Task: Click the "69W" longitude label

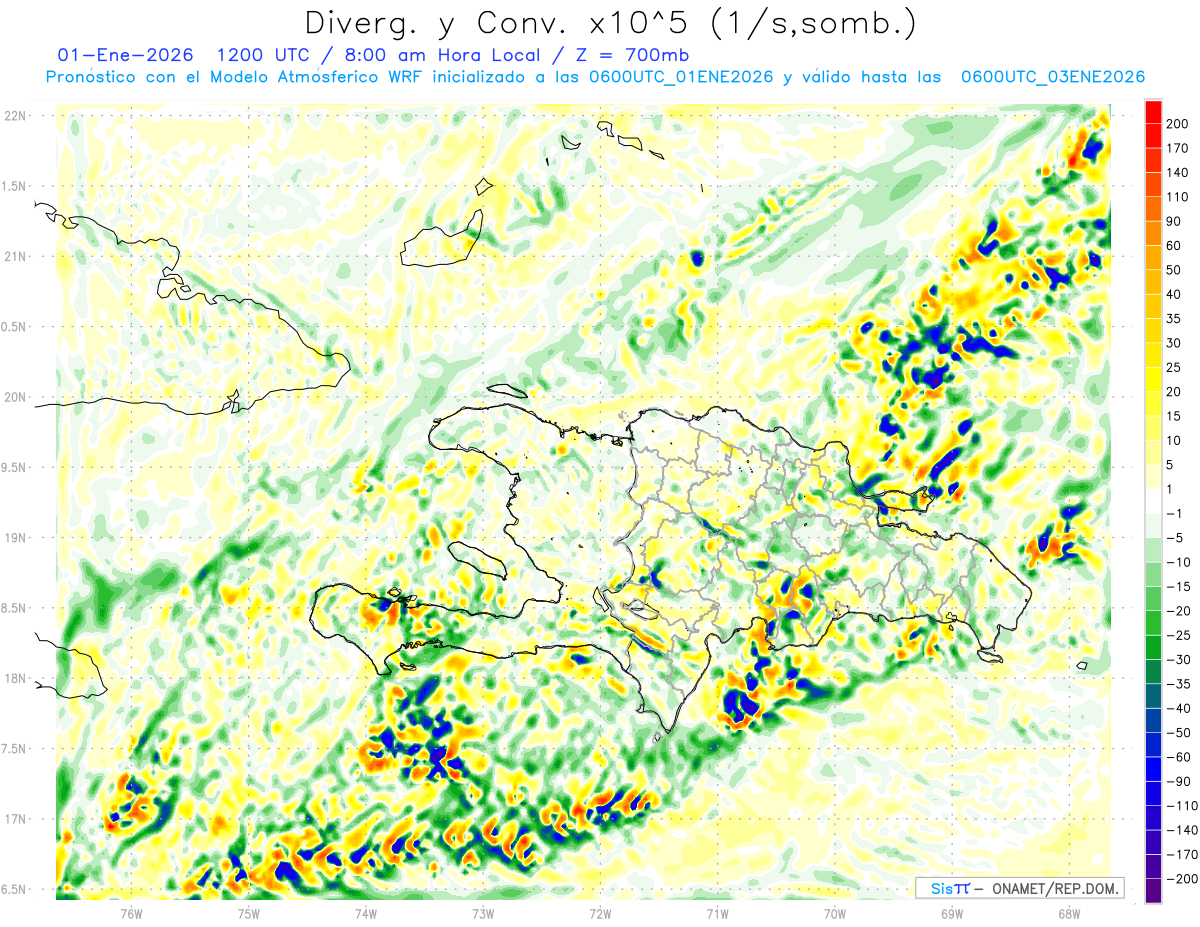Action: pos(952,914)
